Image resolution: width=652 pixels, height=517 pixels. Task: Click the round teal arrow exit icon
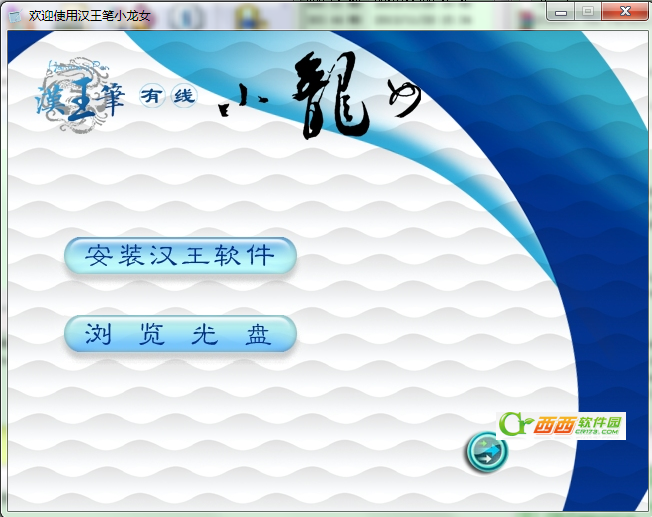click(487, 451)
